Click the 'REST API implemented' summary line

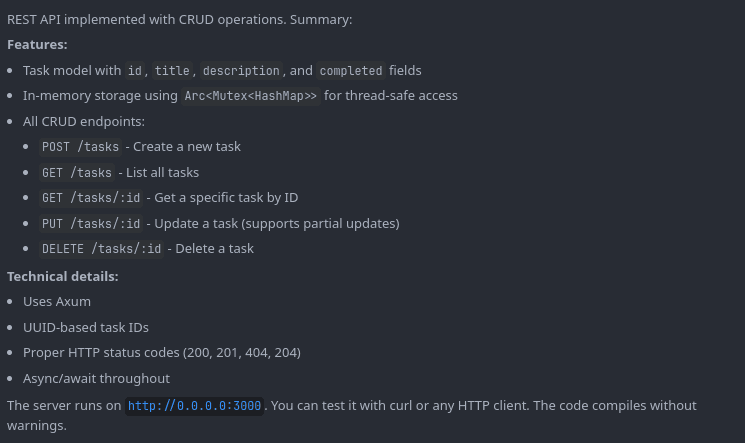tap(180, 19)
